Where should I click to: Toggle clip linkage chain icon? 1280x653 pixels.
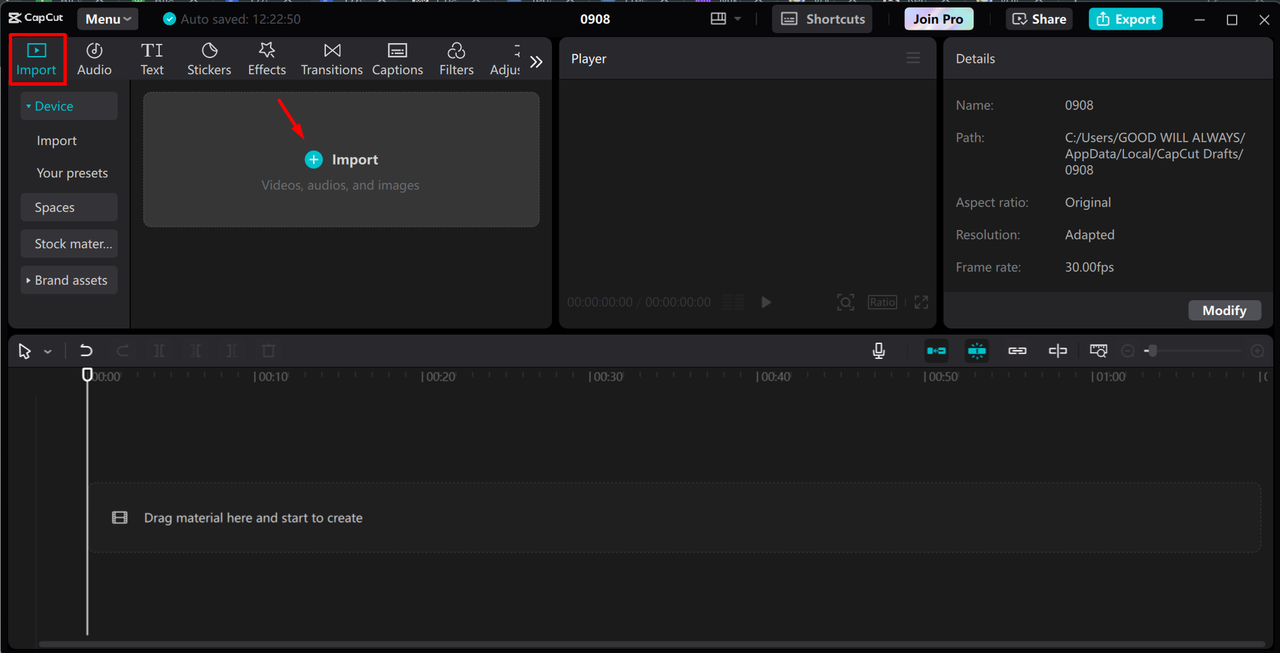click(1017, 351)
